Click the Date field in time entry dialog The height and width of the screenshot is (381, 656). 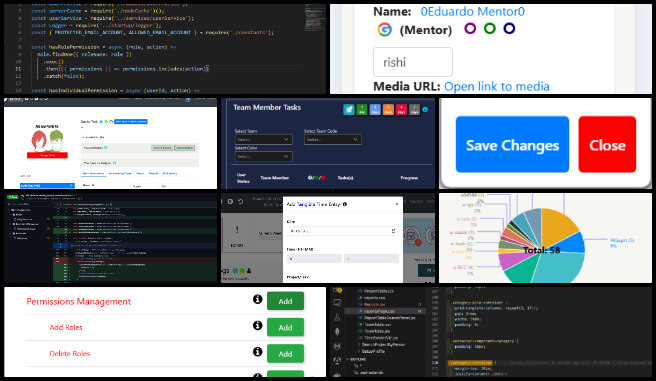[x=342, y=231]
